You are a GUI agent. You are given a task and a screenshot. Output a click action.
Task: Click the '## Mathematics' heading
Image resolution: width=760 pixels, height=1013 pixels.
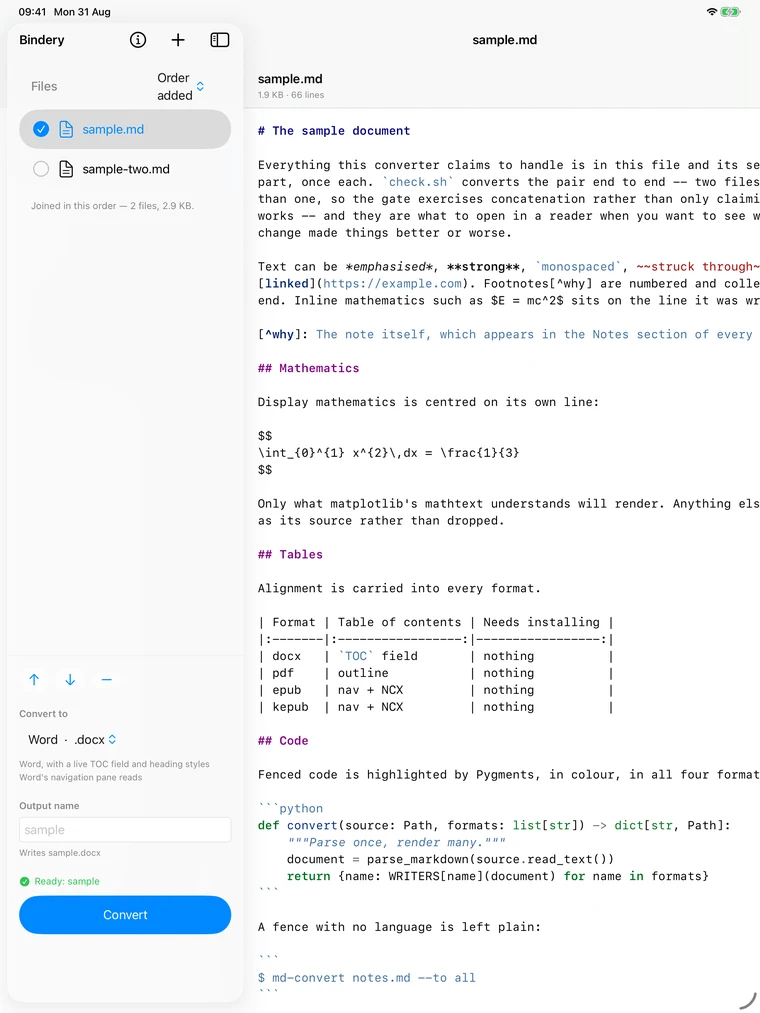click(308, 368)
